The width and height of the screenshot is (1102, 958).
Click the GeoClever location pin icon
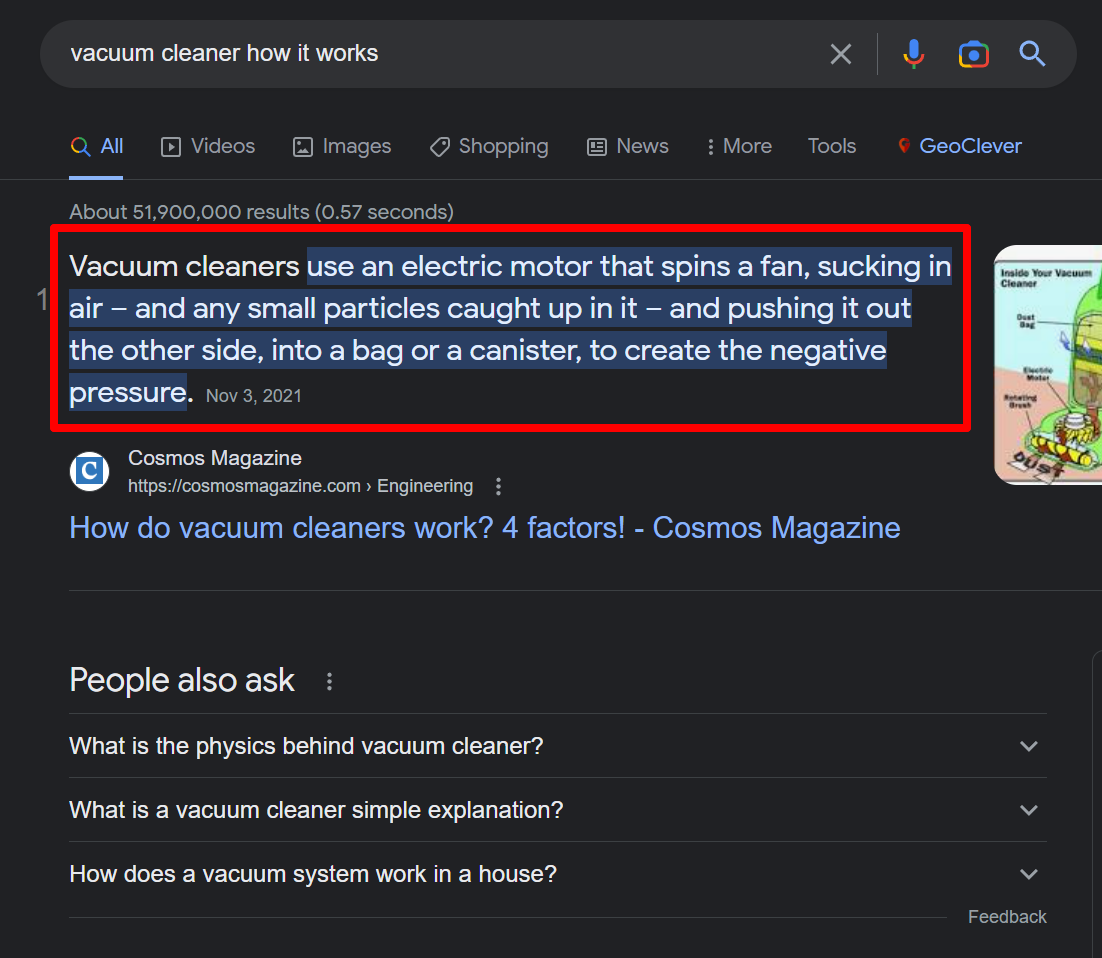click(904, 146)
